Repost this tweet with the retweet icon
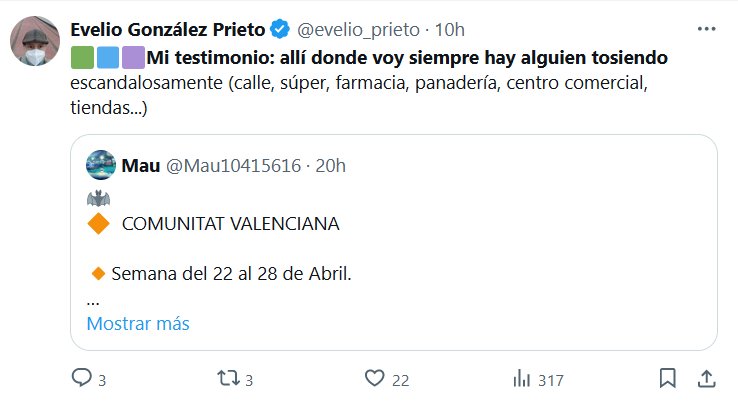Image resolution: width=738 pixels, height=406 pixels. [227, 379]
